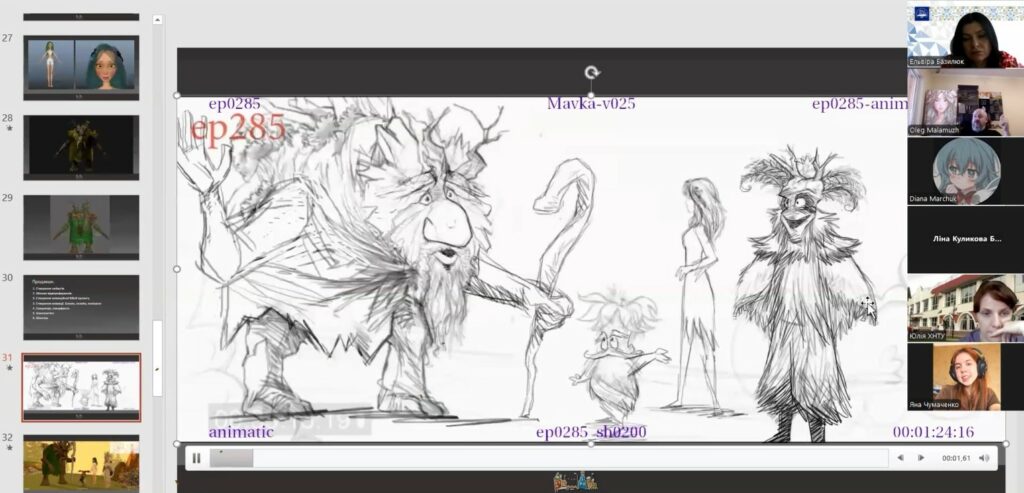Select Ліна Куликова participant tile
The height and width of the screenshot is (493, 1024).
coord(965,239)
